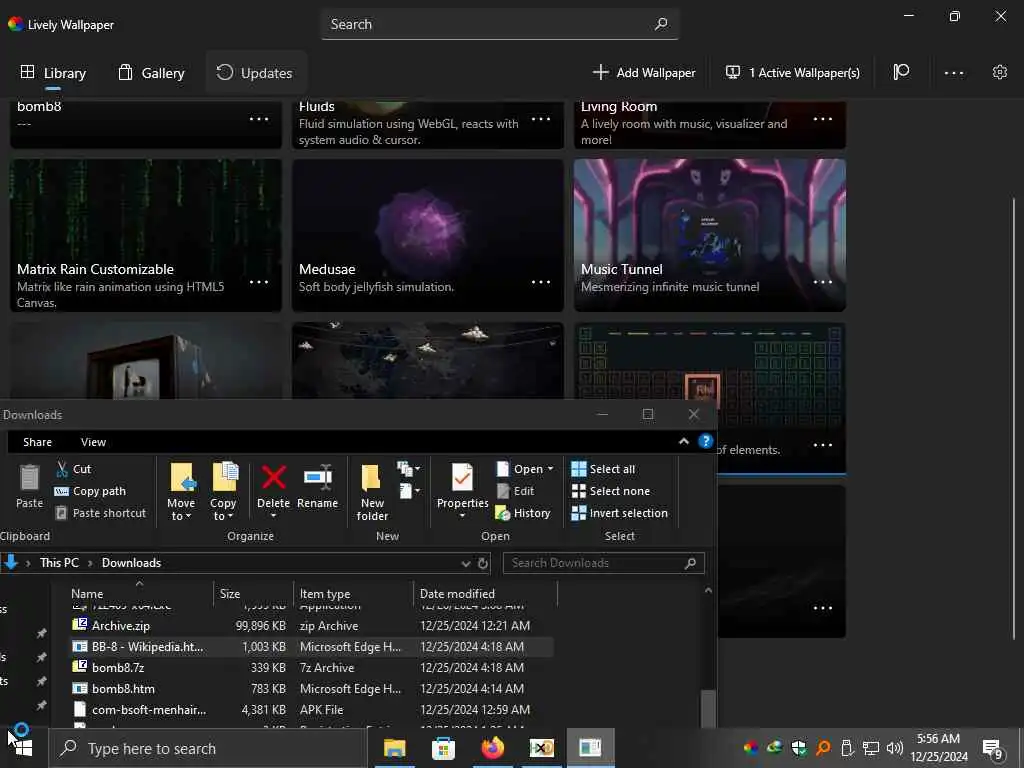Open the Copy to dropdown

[x=223, y=491]
